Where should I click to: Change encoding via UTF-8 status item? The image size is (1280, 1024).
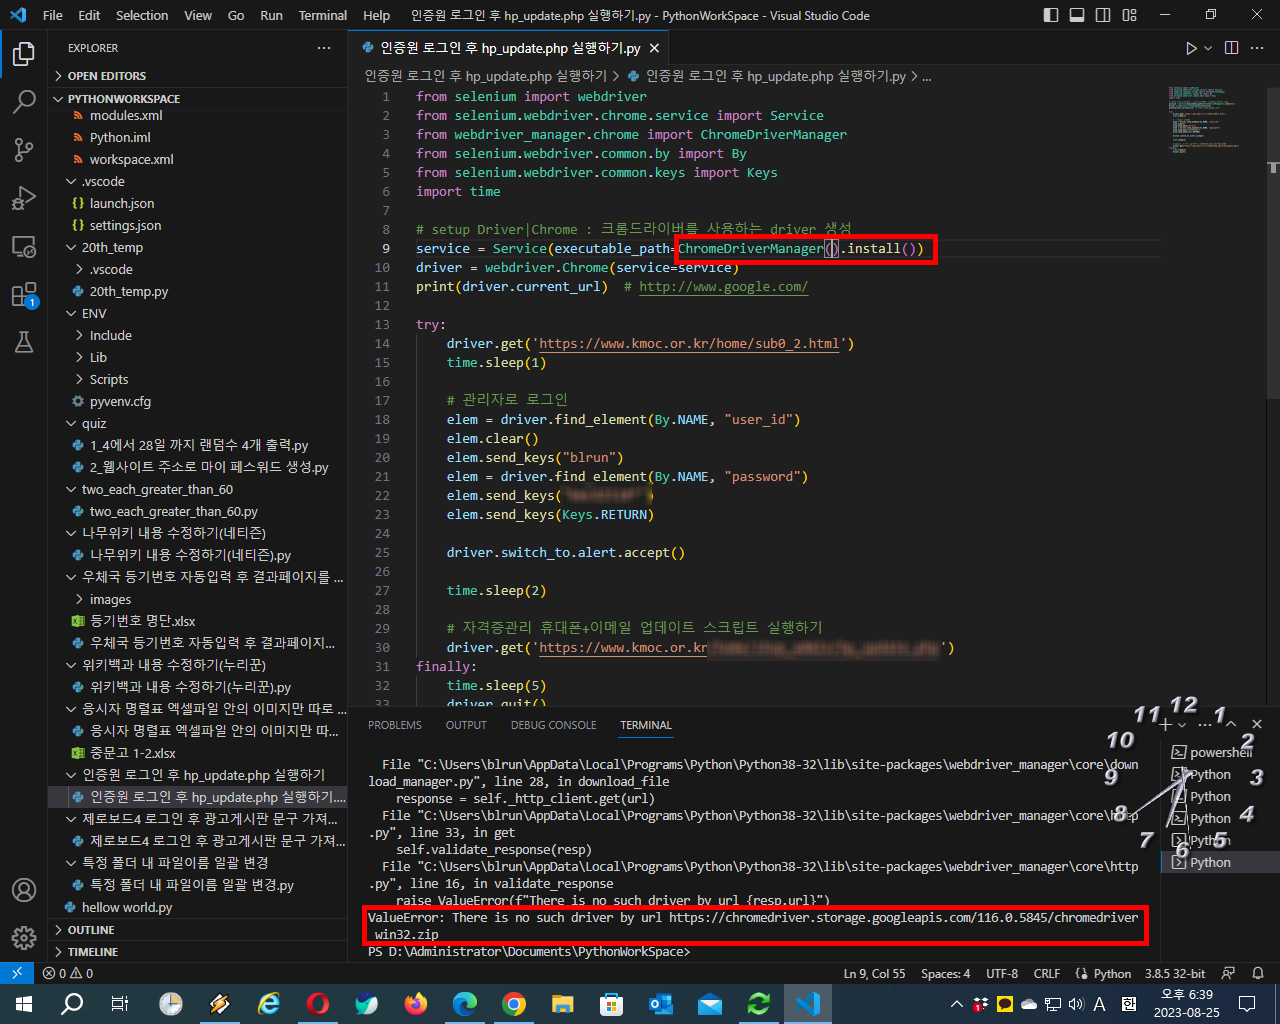pos(1002,973)
